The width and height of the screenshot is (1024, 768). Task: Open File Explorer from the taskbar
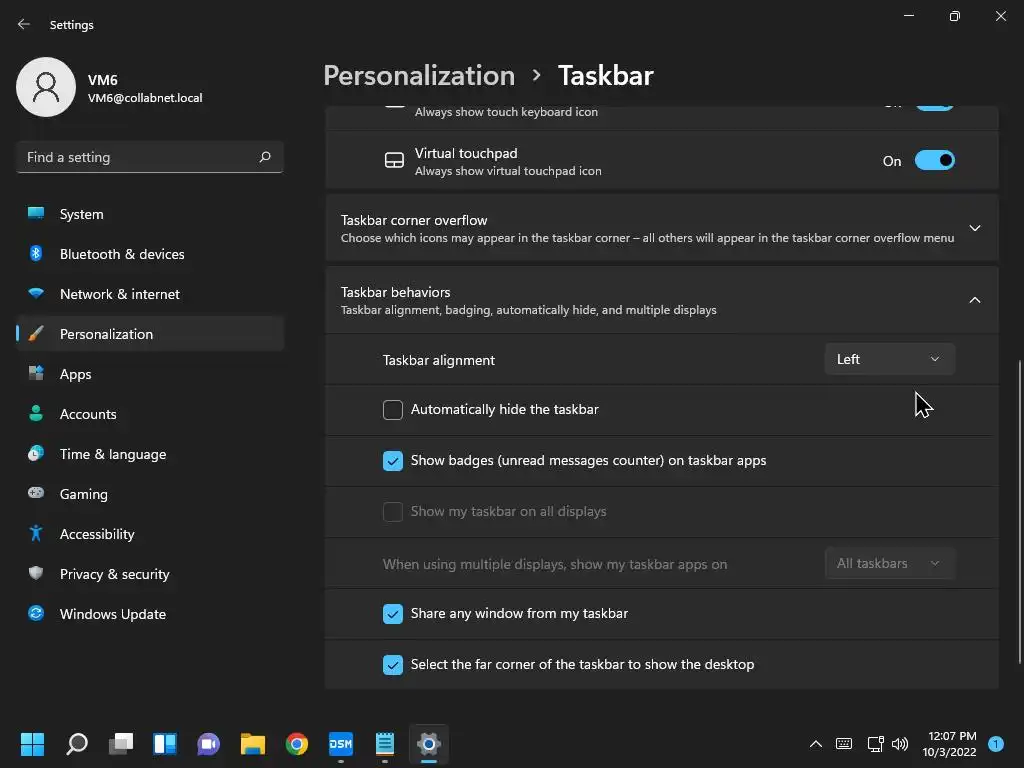click(253, 744)
